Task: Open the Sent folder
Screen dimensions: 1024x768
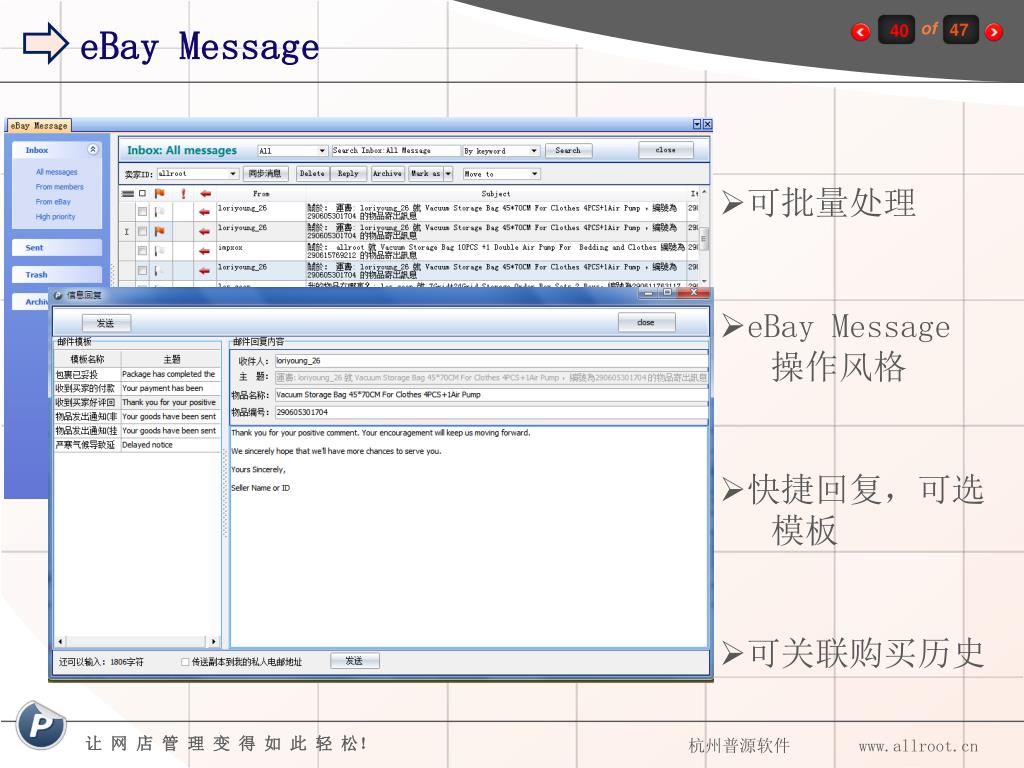Action: pyautogui.click(x=57, y=248)
